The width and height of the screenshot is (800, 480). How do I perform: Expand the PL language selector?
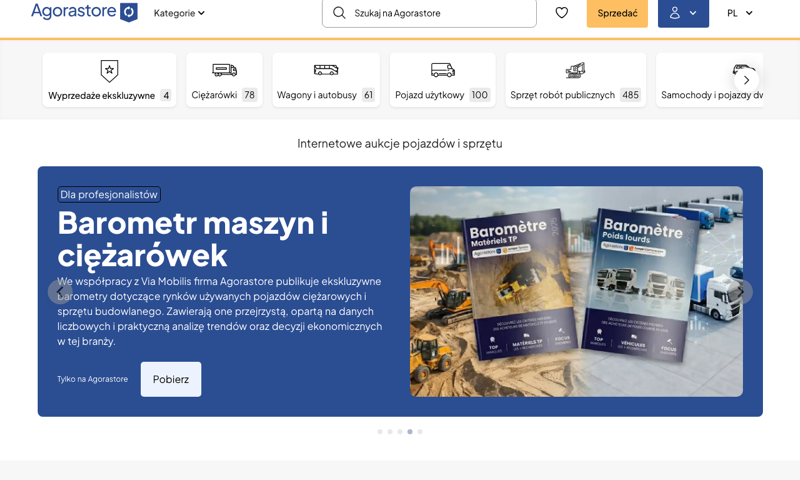pyautogui.click(x=740, y=13)
